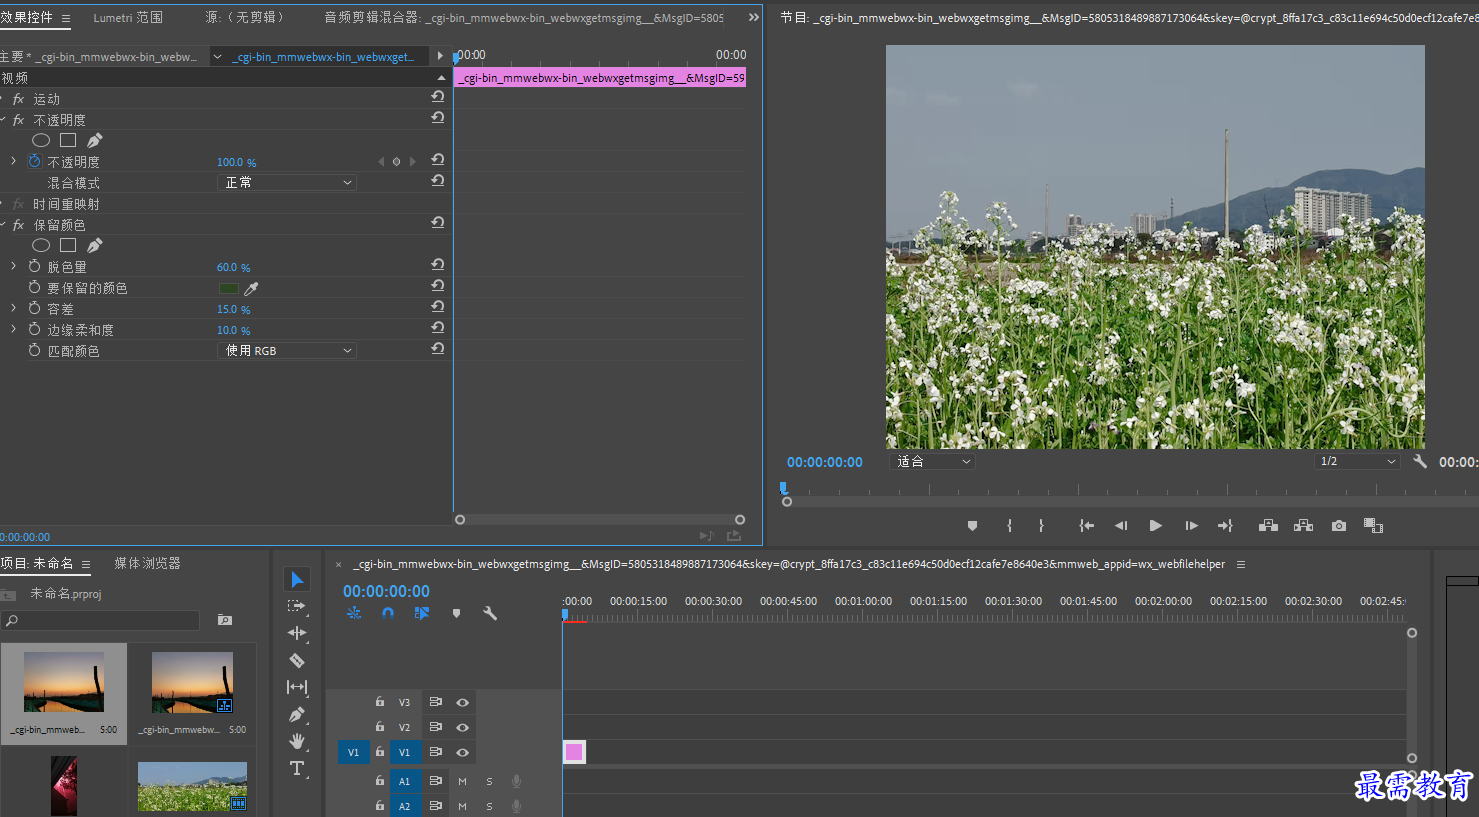Screen dimensions: 1479x817
Task: Click the project search input field
Action: coord(100,620)
